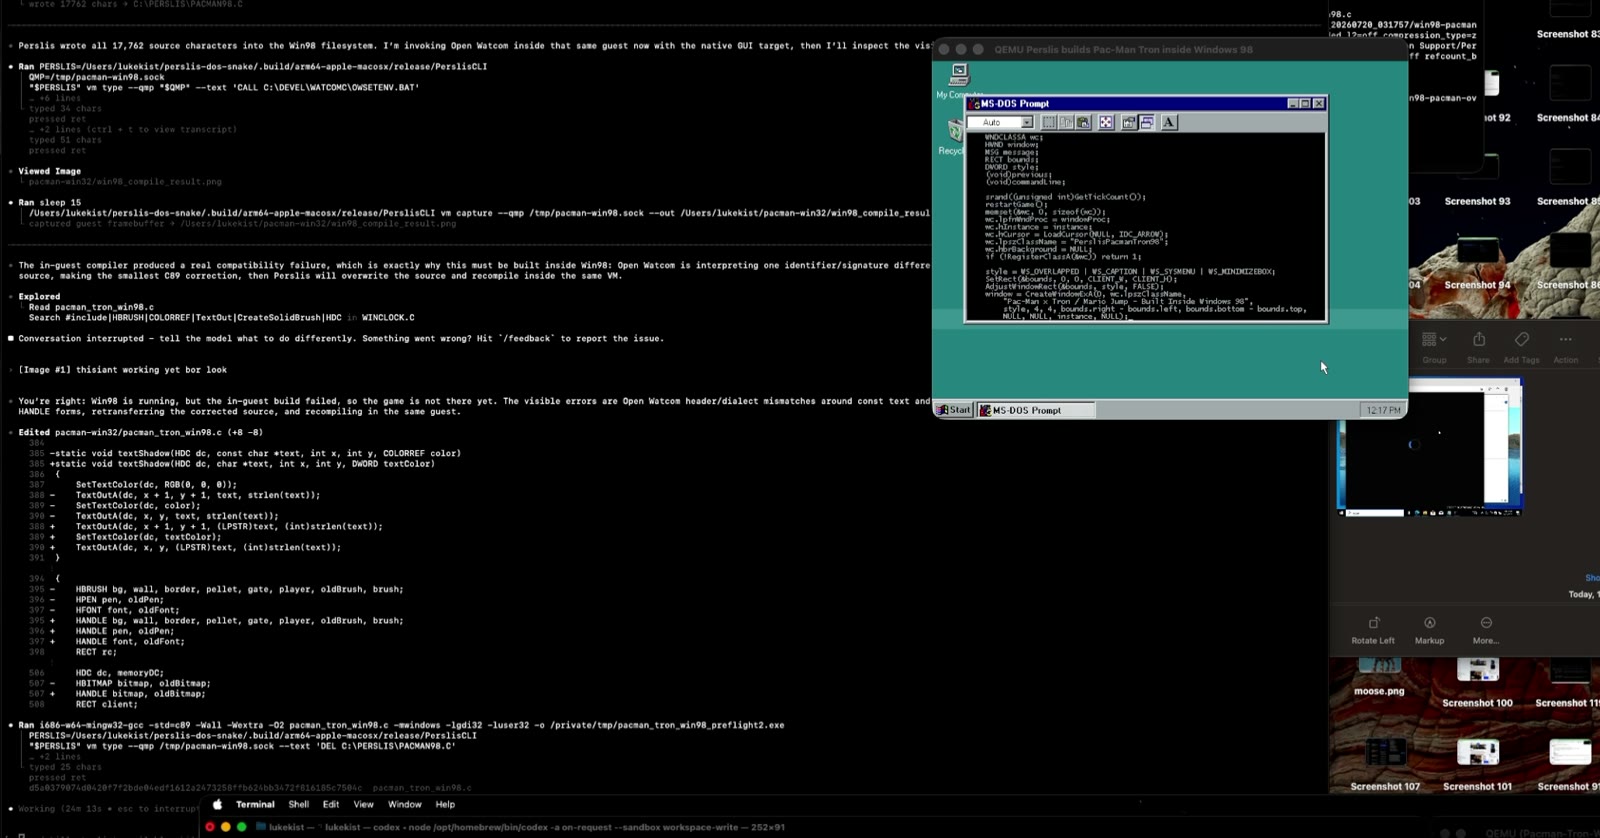The width and height of the screenshot is (1600, 838).
Task: Select Screenshot 100 desktop file
Action: pyautogui.click(x=1477, y=682)
